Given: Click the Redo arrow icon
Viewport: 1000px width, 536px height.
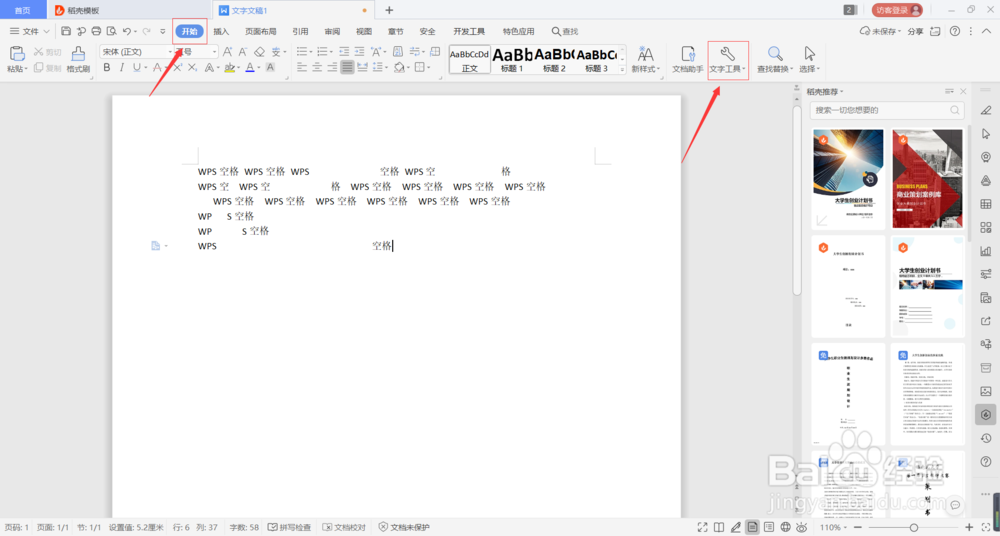Looking at the screenshot, I should (146, 31).
